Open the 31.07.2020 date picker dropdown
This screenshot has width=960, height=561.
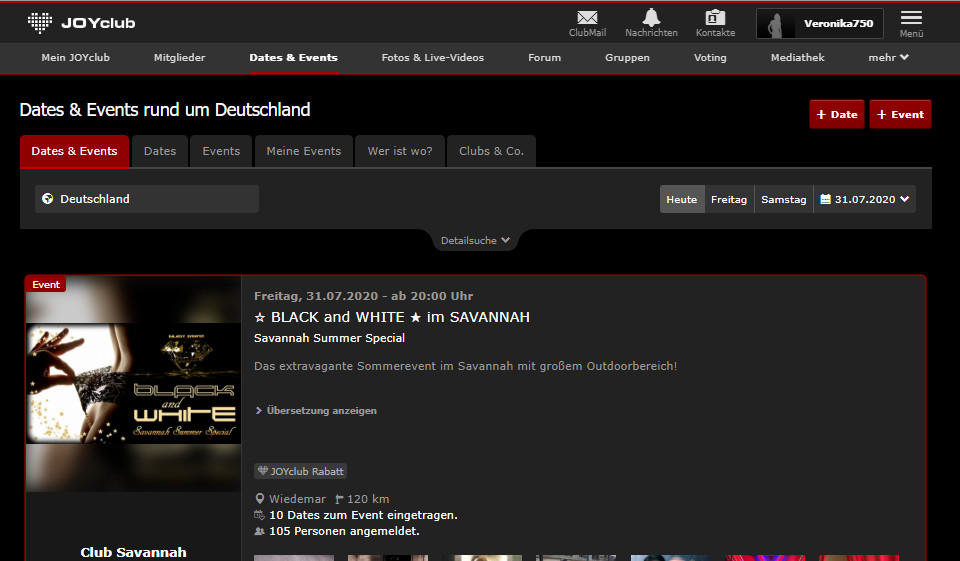[865, 199]
